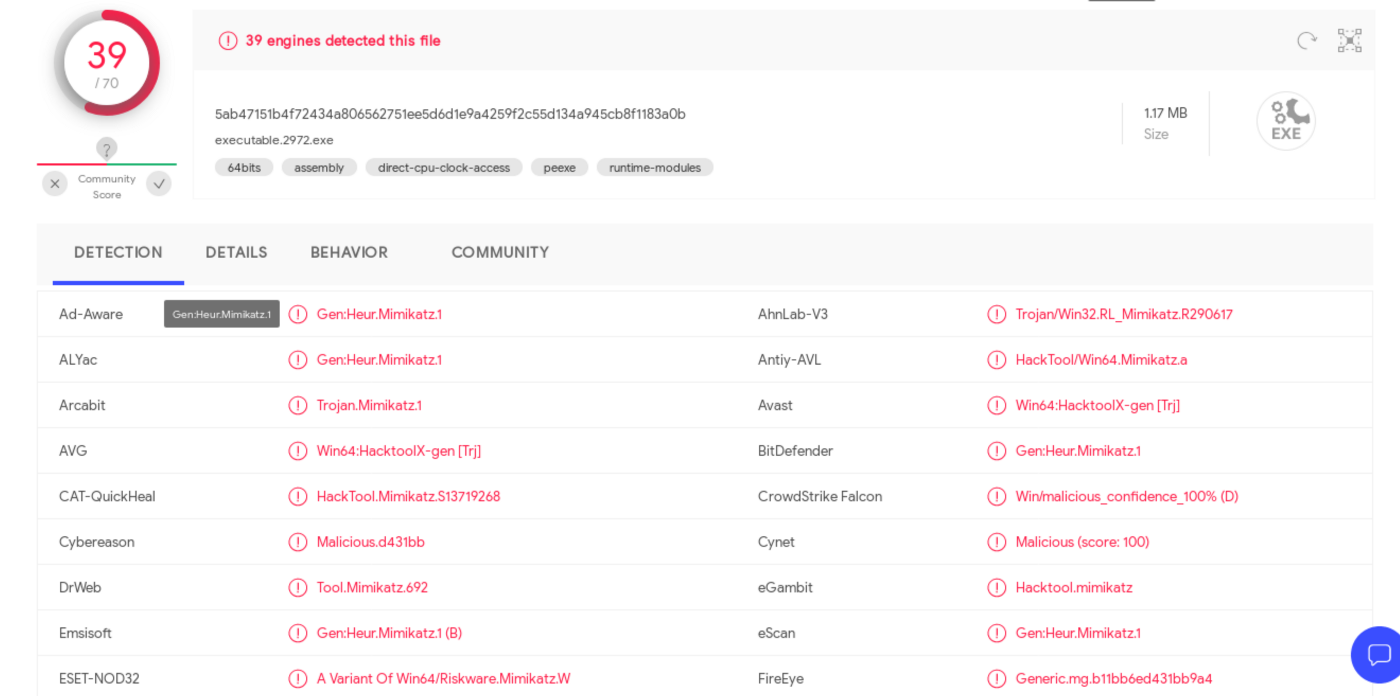Click the alert icon in the Arcabit row
The width and height of the screenshot is (1400, 696).
tap(298, 405)
